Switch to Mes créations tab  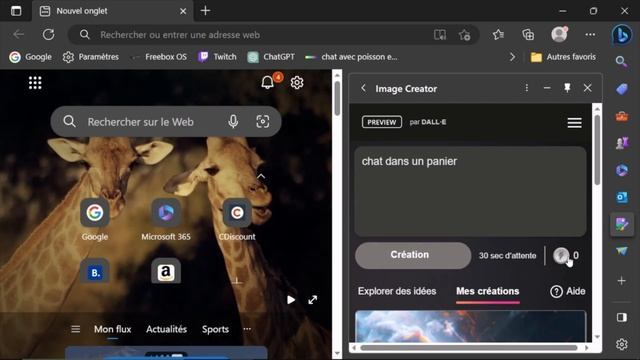[x=488, y=291]
